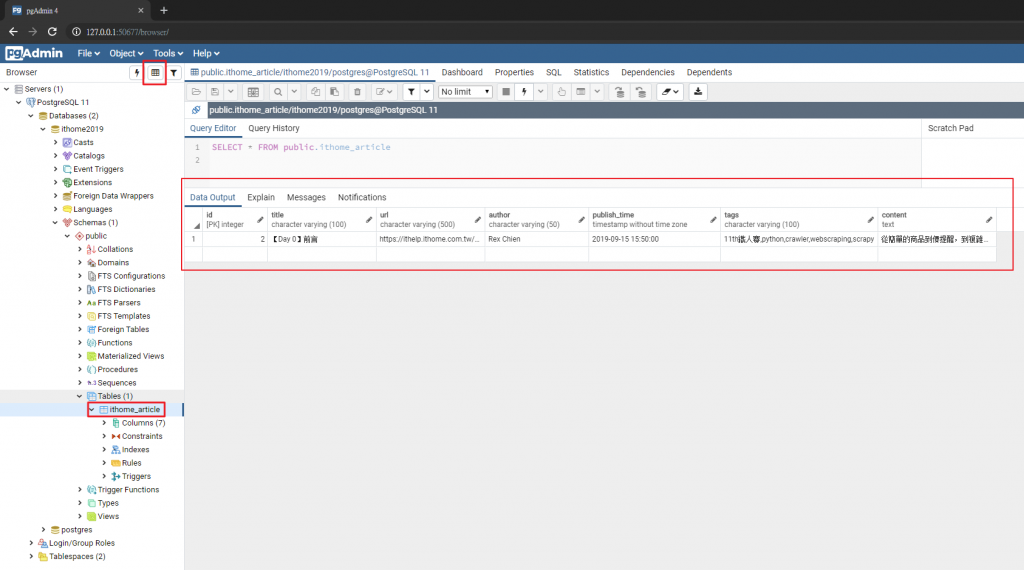The image size is (1024, 570).
Task: Expand the Sequences tree node
Action: (80, 383)
